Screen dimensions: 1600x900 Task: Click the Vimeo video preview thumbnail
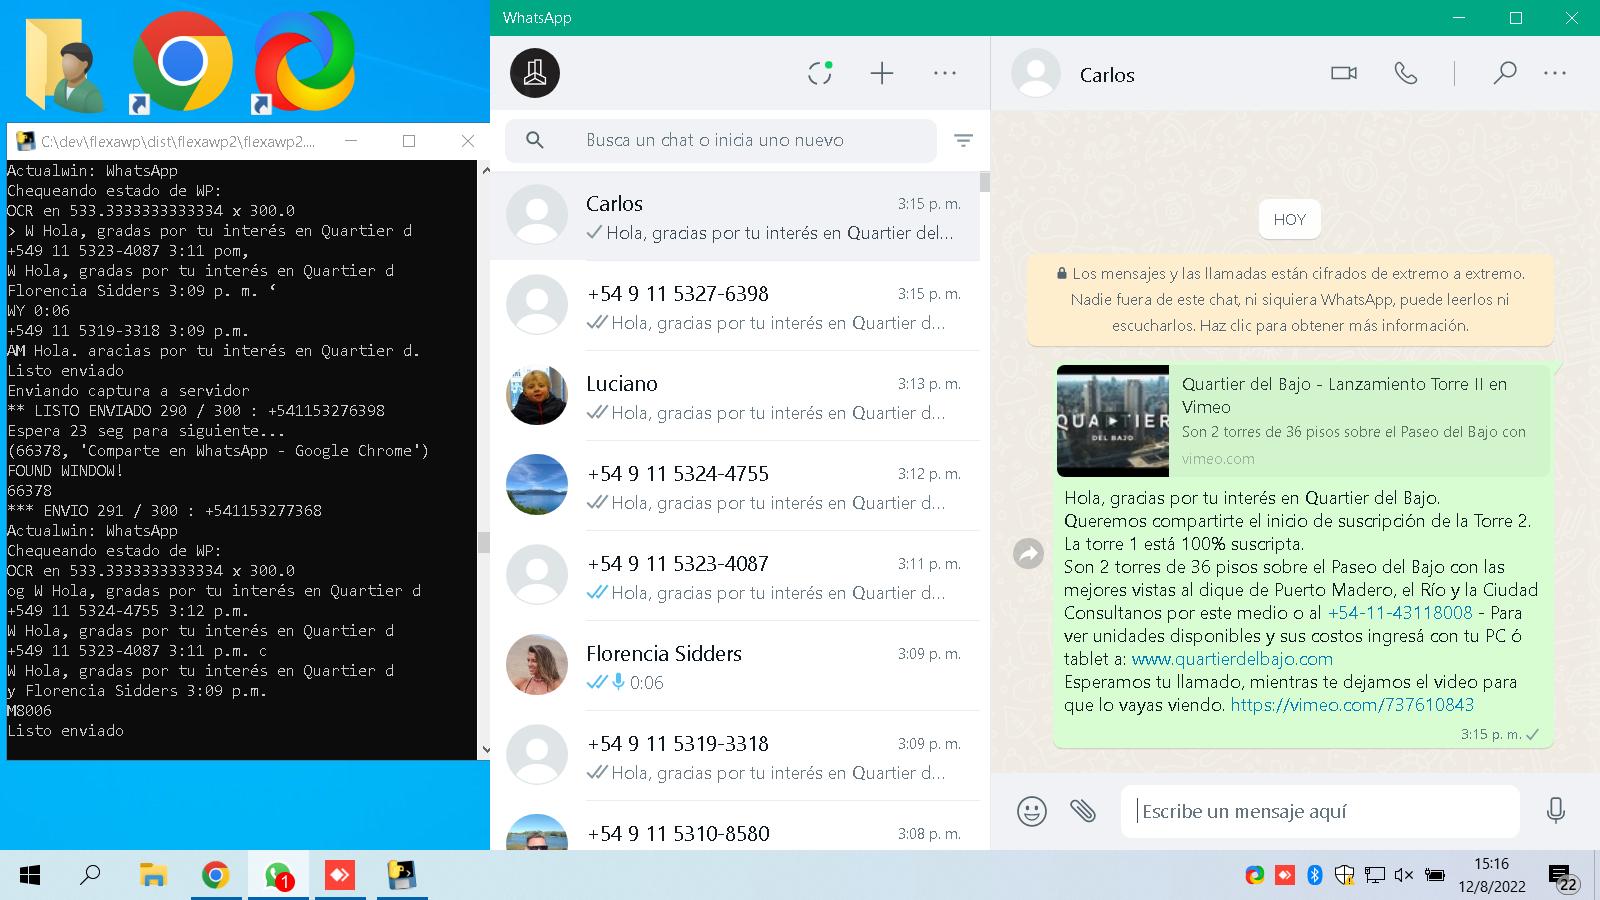tap(1113, 421)
